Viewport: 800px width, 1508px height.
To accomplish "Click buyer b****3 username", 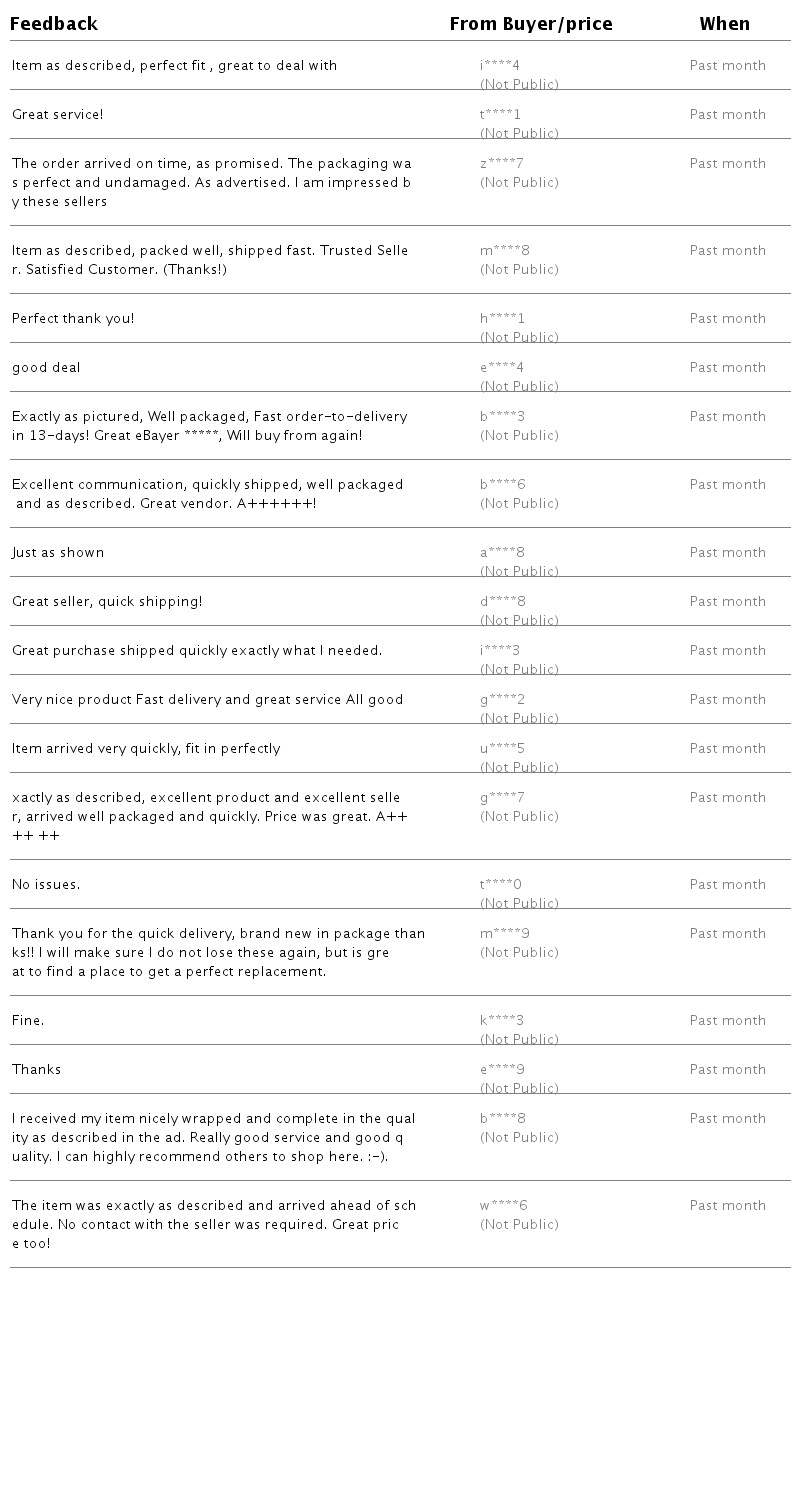I will (x=502, y=417).
